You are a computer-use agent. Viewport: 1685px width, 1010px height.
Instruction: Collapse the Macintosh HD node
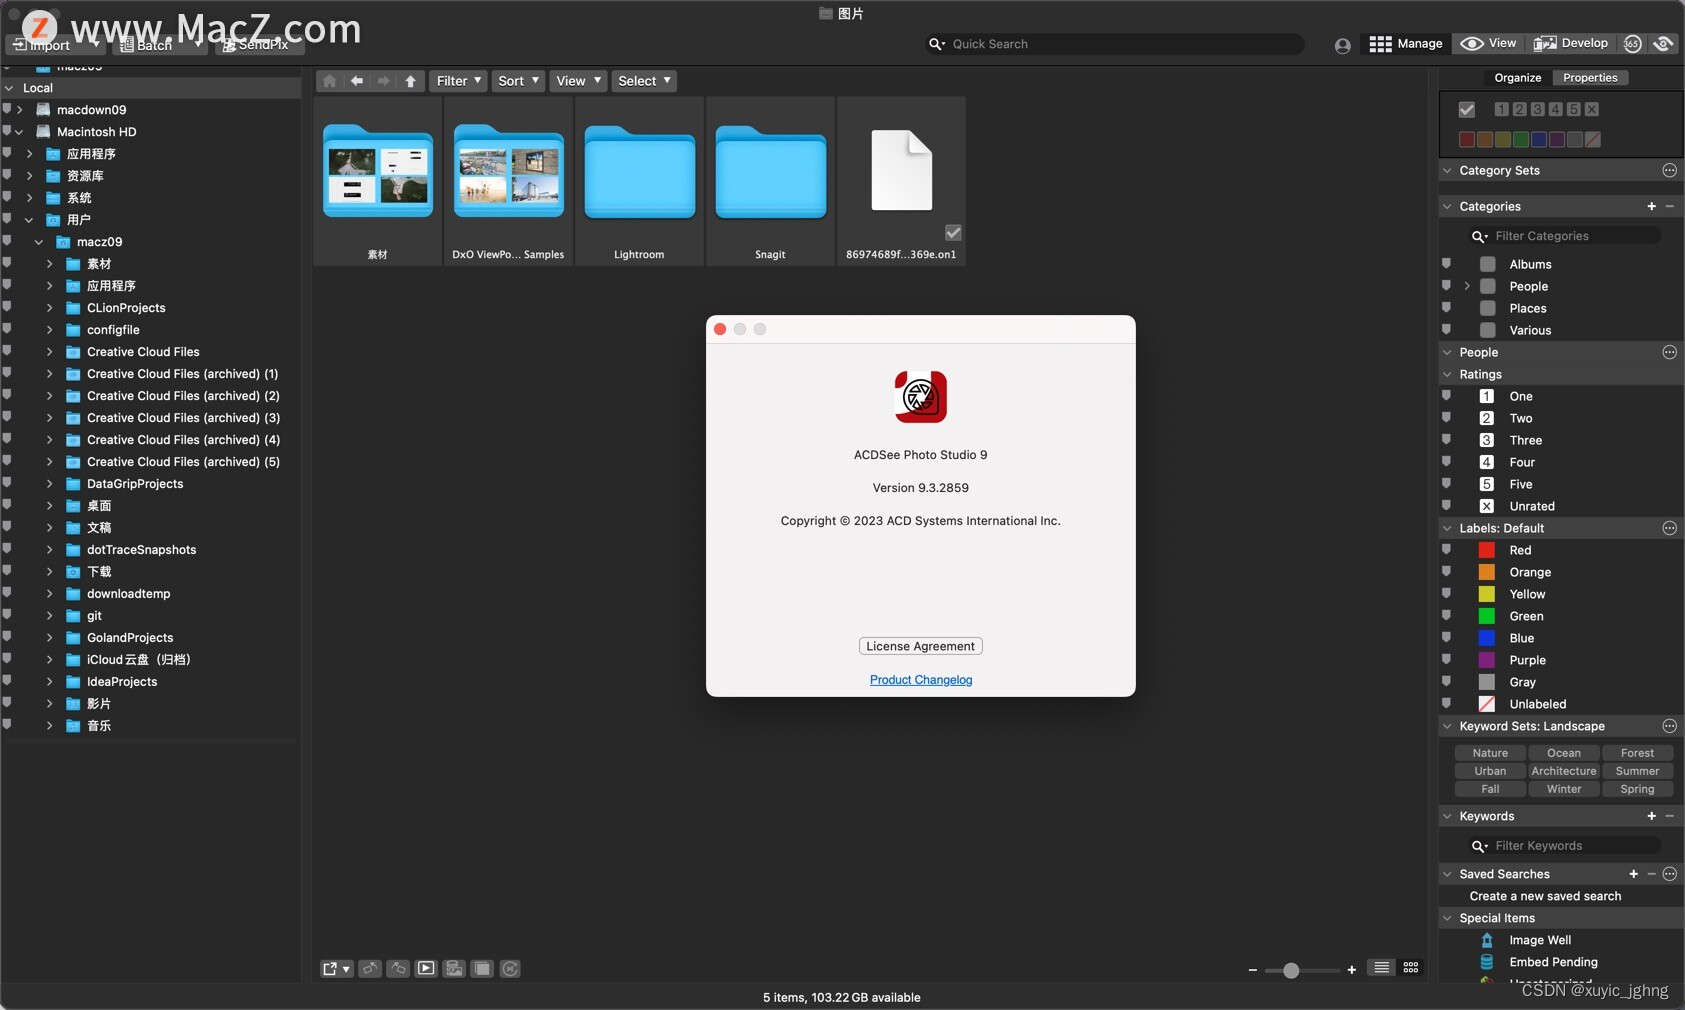19,132
